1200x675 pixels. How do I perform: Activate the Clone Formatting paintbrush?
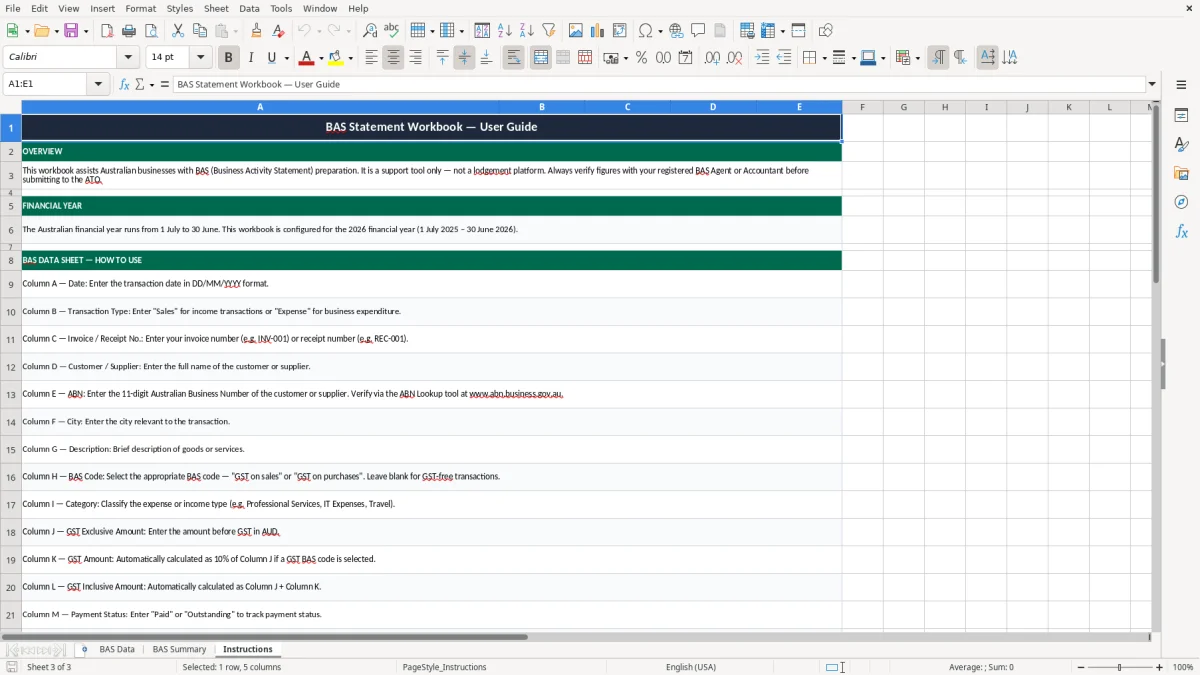(257, 31)
